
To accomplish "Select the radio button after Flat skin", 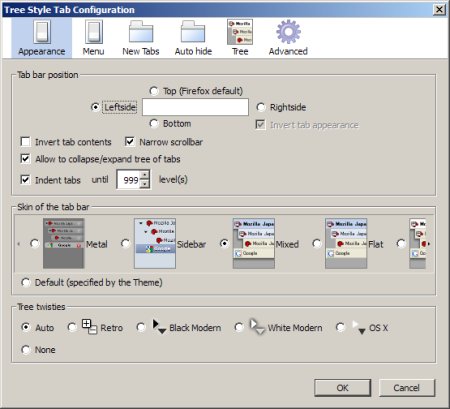I will pyautogui.click(x=401, y=244).
